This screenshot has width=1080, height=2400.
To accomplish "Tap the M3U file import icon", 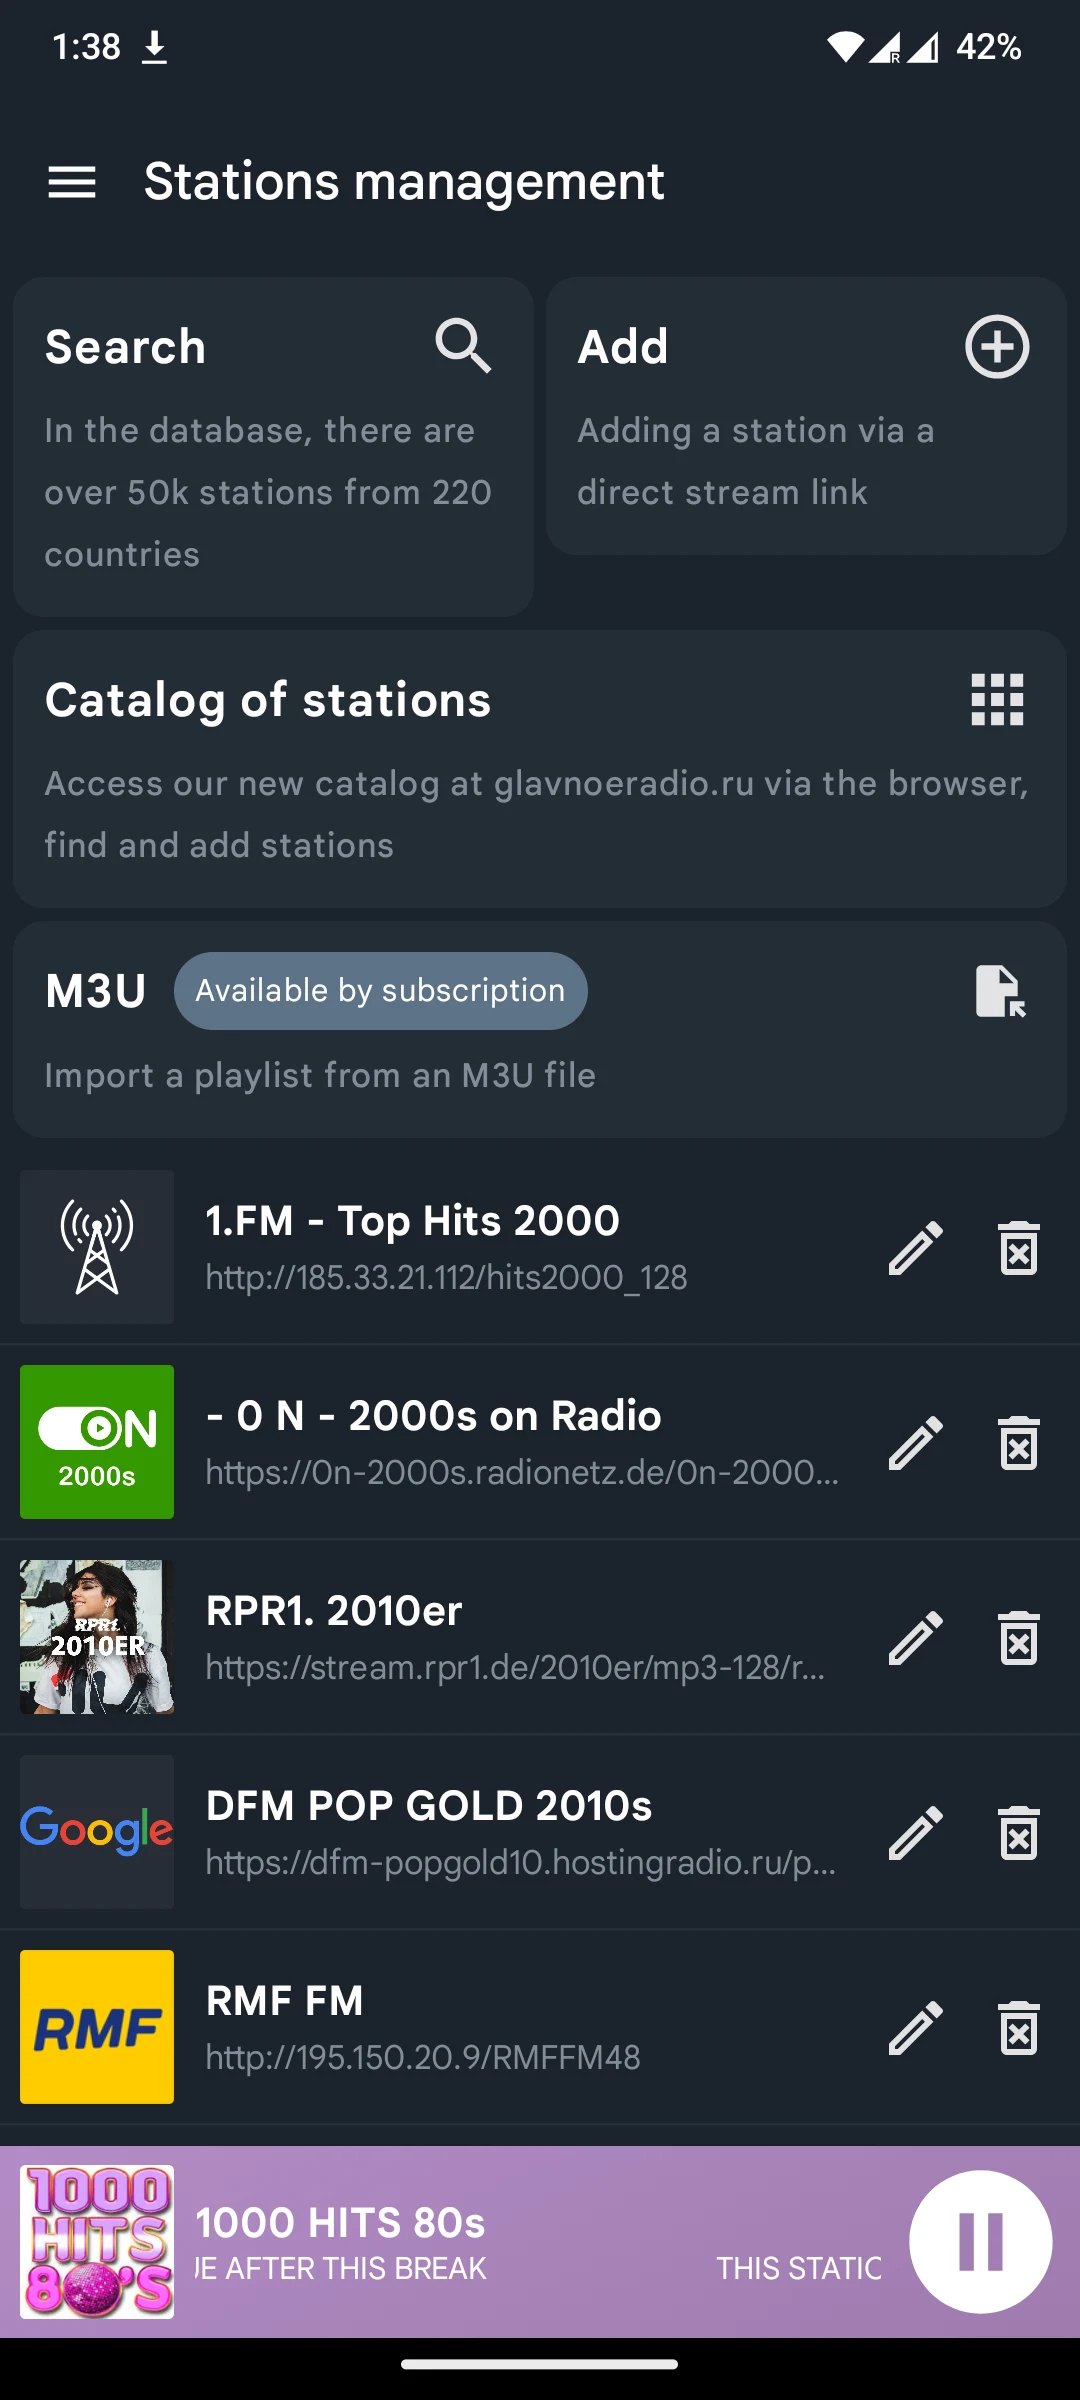I will (1000, 991).
